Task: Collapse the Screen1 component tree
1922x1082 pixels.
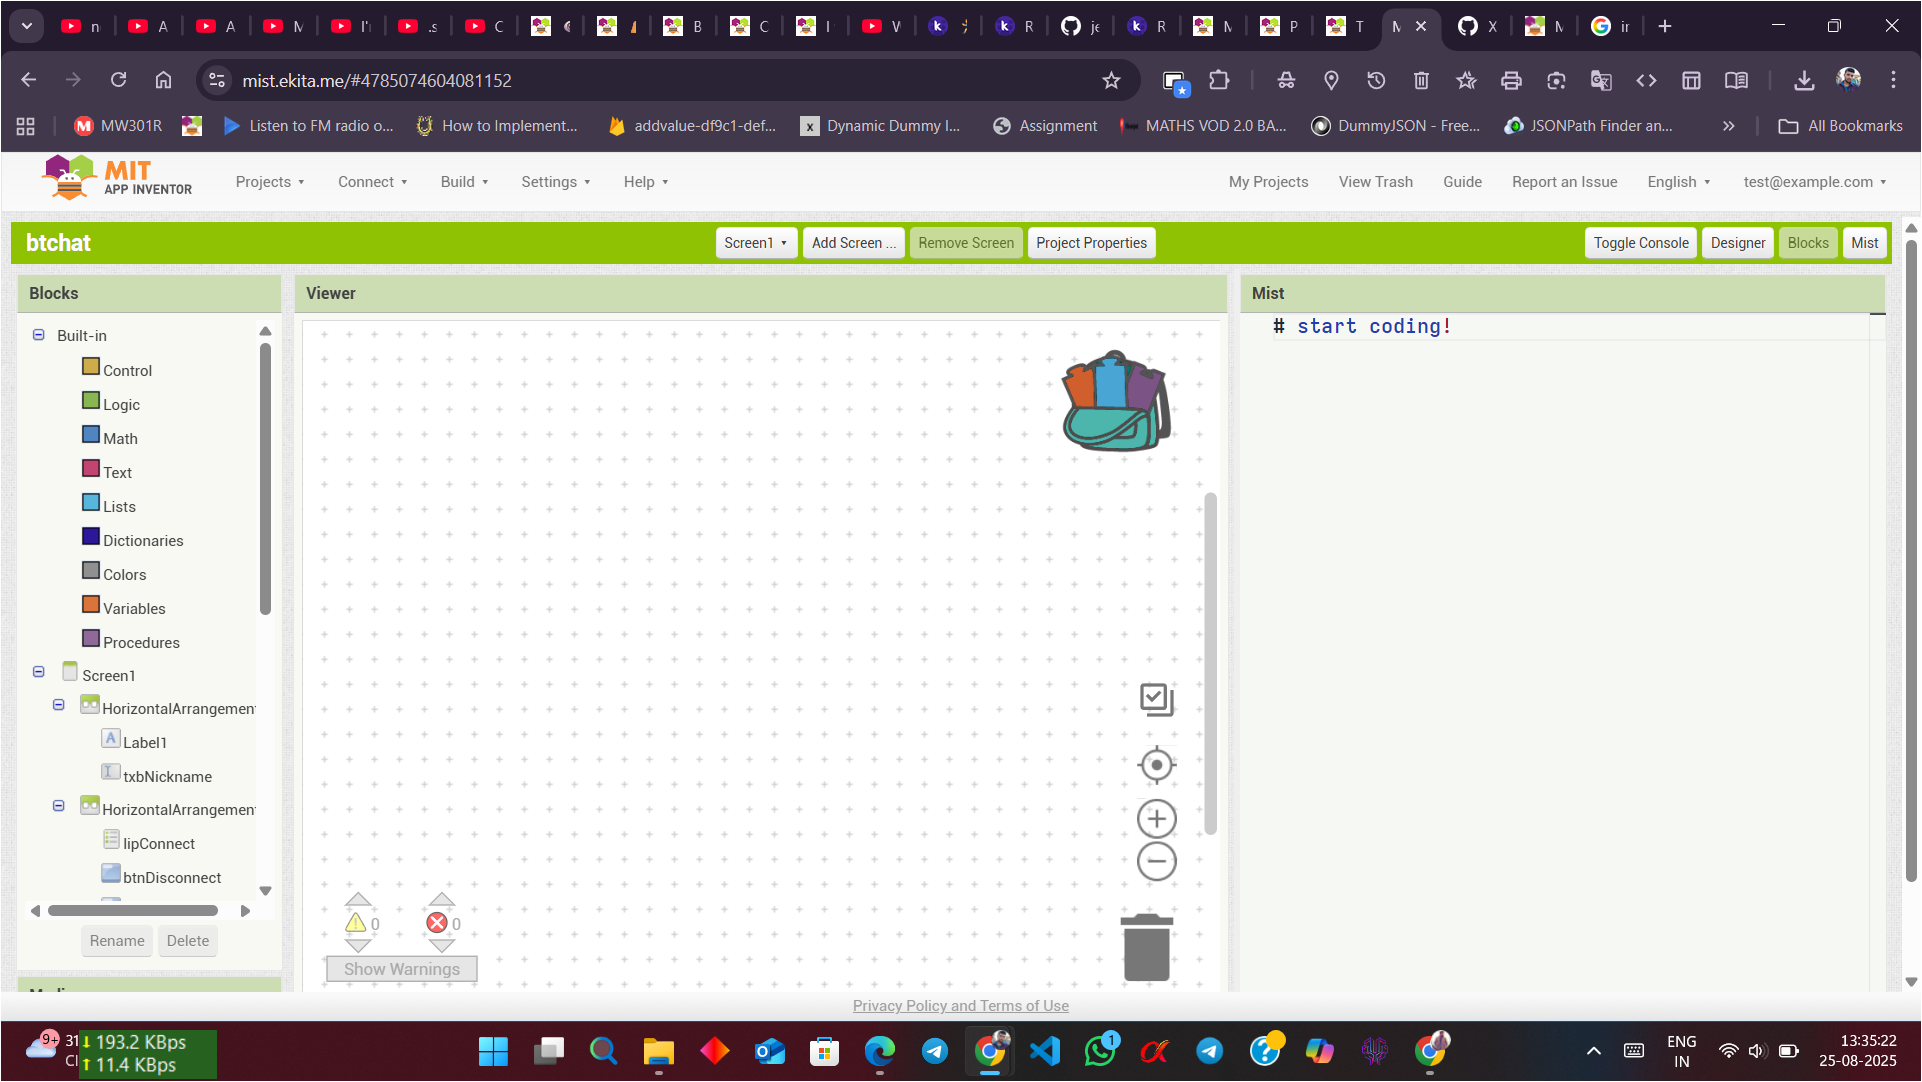Action: tap(39, 672)
